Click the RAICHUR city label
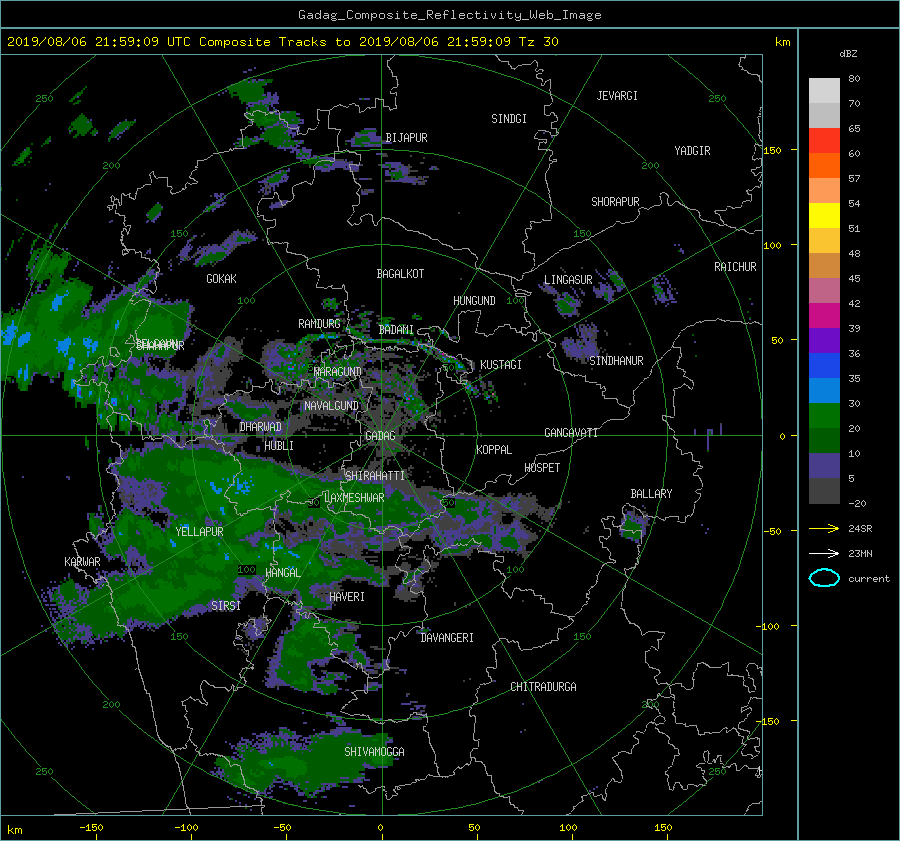The image size is (900, 841). pos(735,267)
